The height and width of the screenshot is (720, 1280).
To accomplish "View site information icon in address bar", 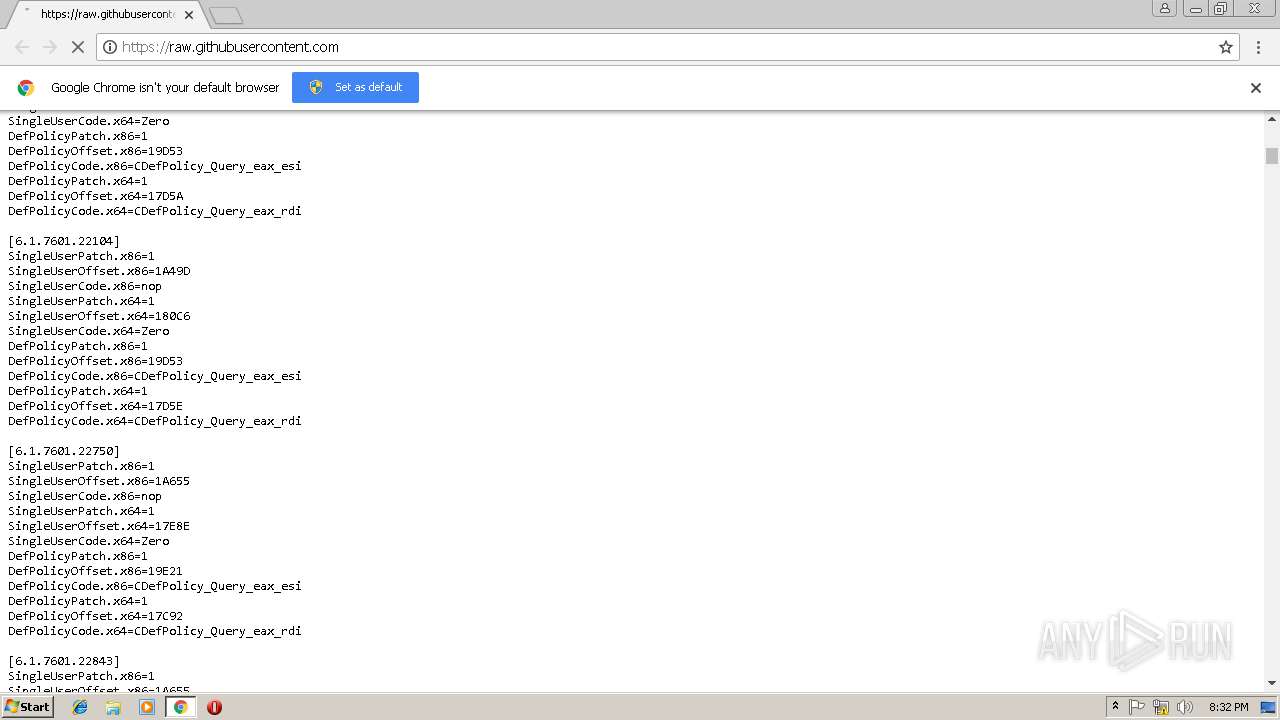I will tap(110, 47).
